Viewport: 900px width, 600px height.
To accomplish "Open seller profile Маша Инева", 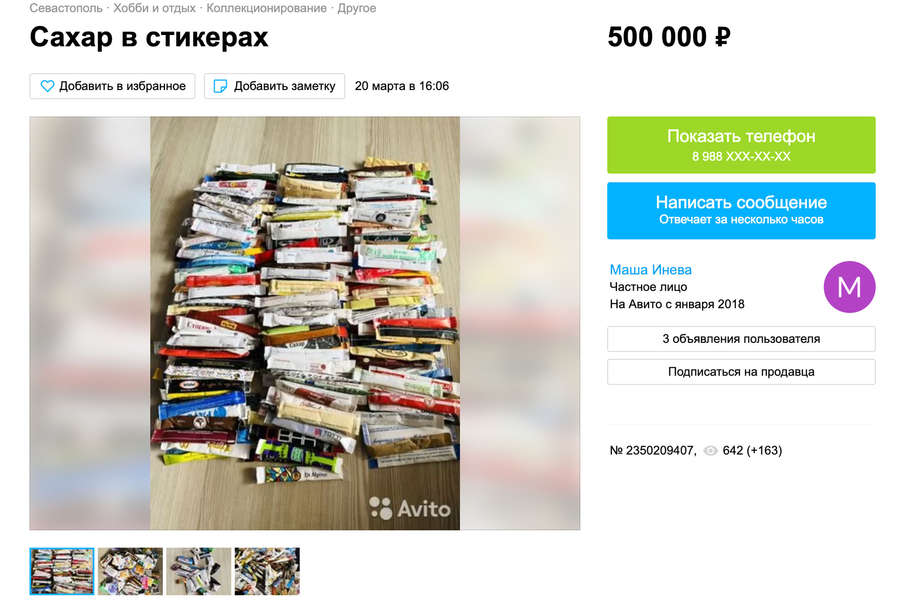I will (x=650, y=269).
